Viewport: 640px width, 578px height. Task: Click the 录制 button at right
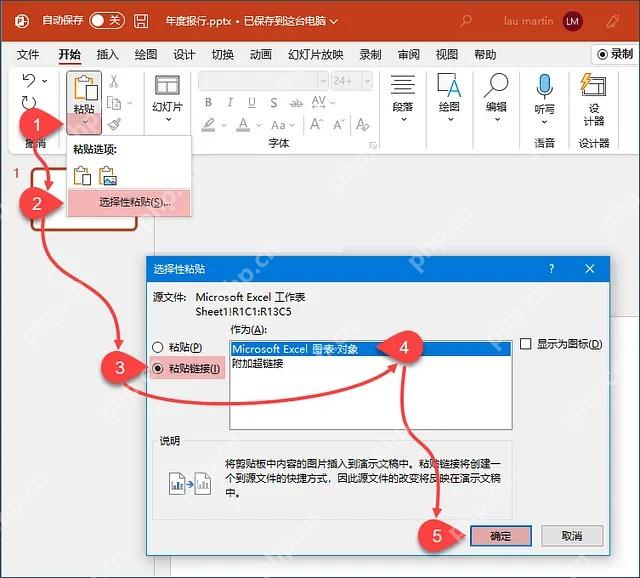tap(615, 54)
